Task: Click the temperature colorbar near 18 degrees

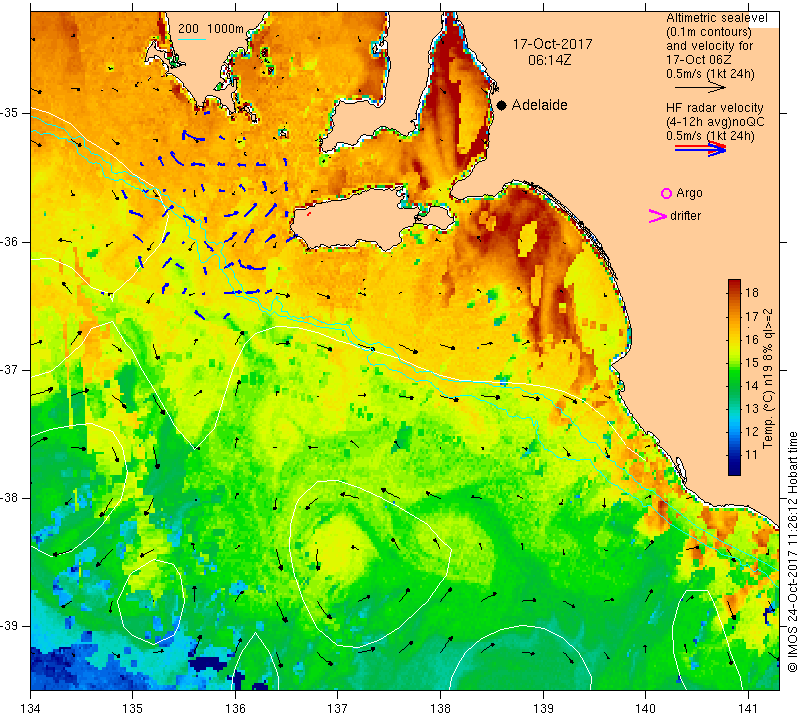Action: [734, 292]
